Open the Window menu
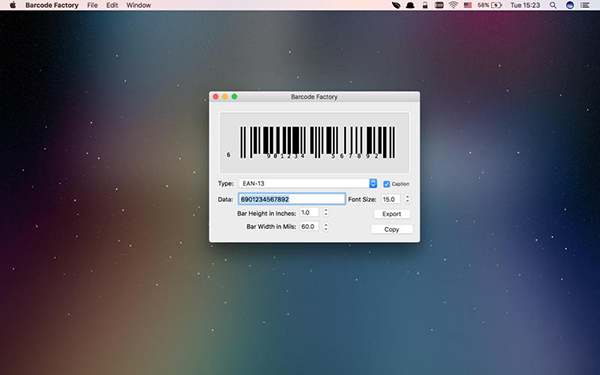Screen dimensions: 600x375 (138, 5)
